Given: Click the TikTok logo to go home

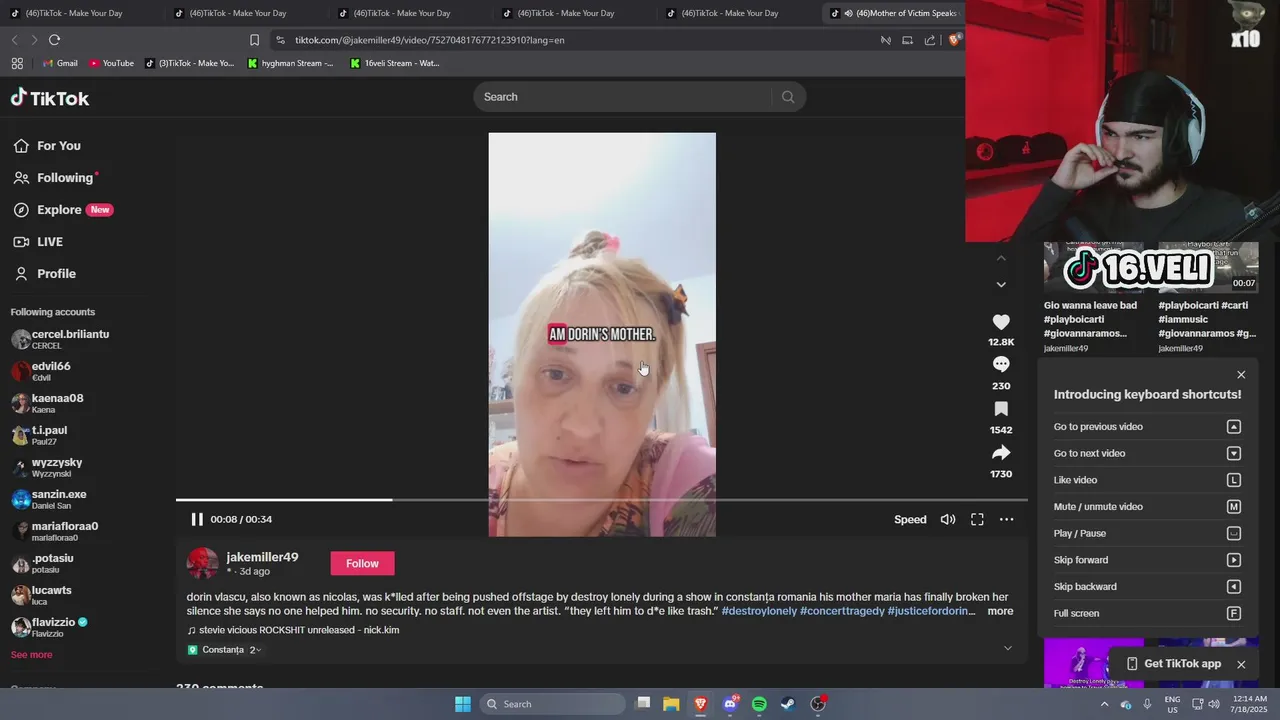Looking at the screenshot, I should click(50, 98).
